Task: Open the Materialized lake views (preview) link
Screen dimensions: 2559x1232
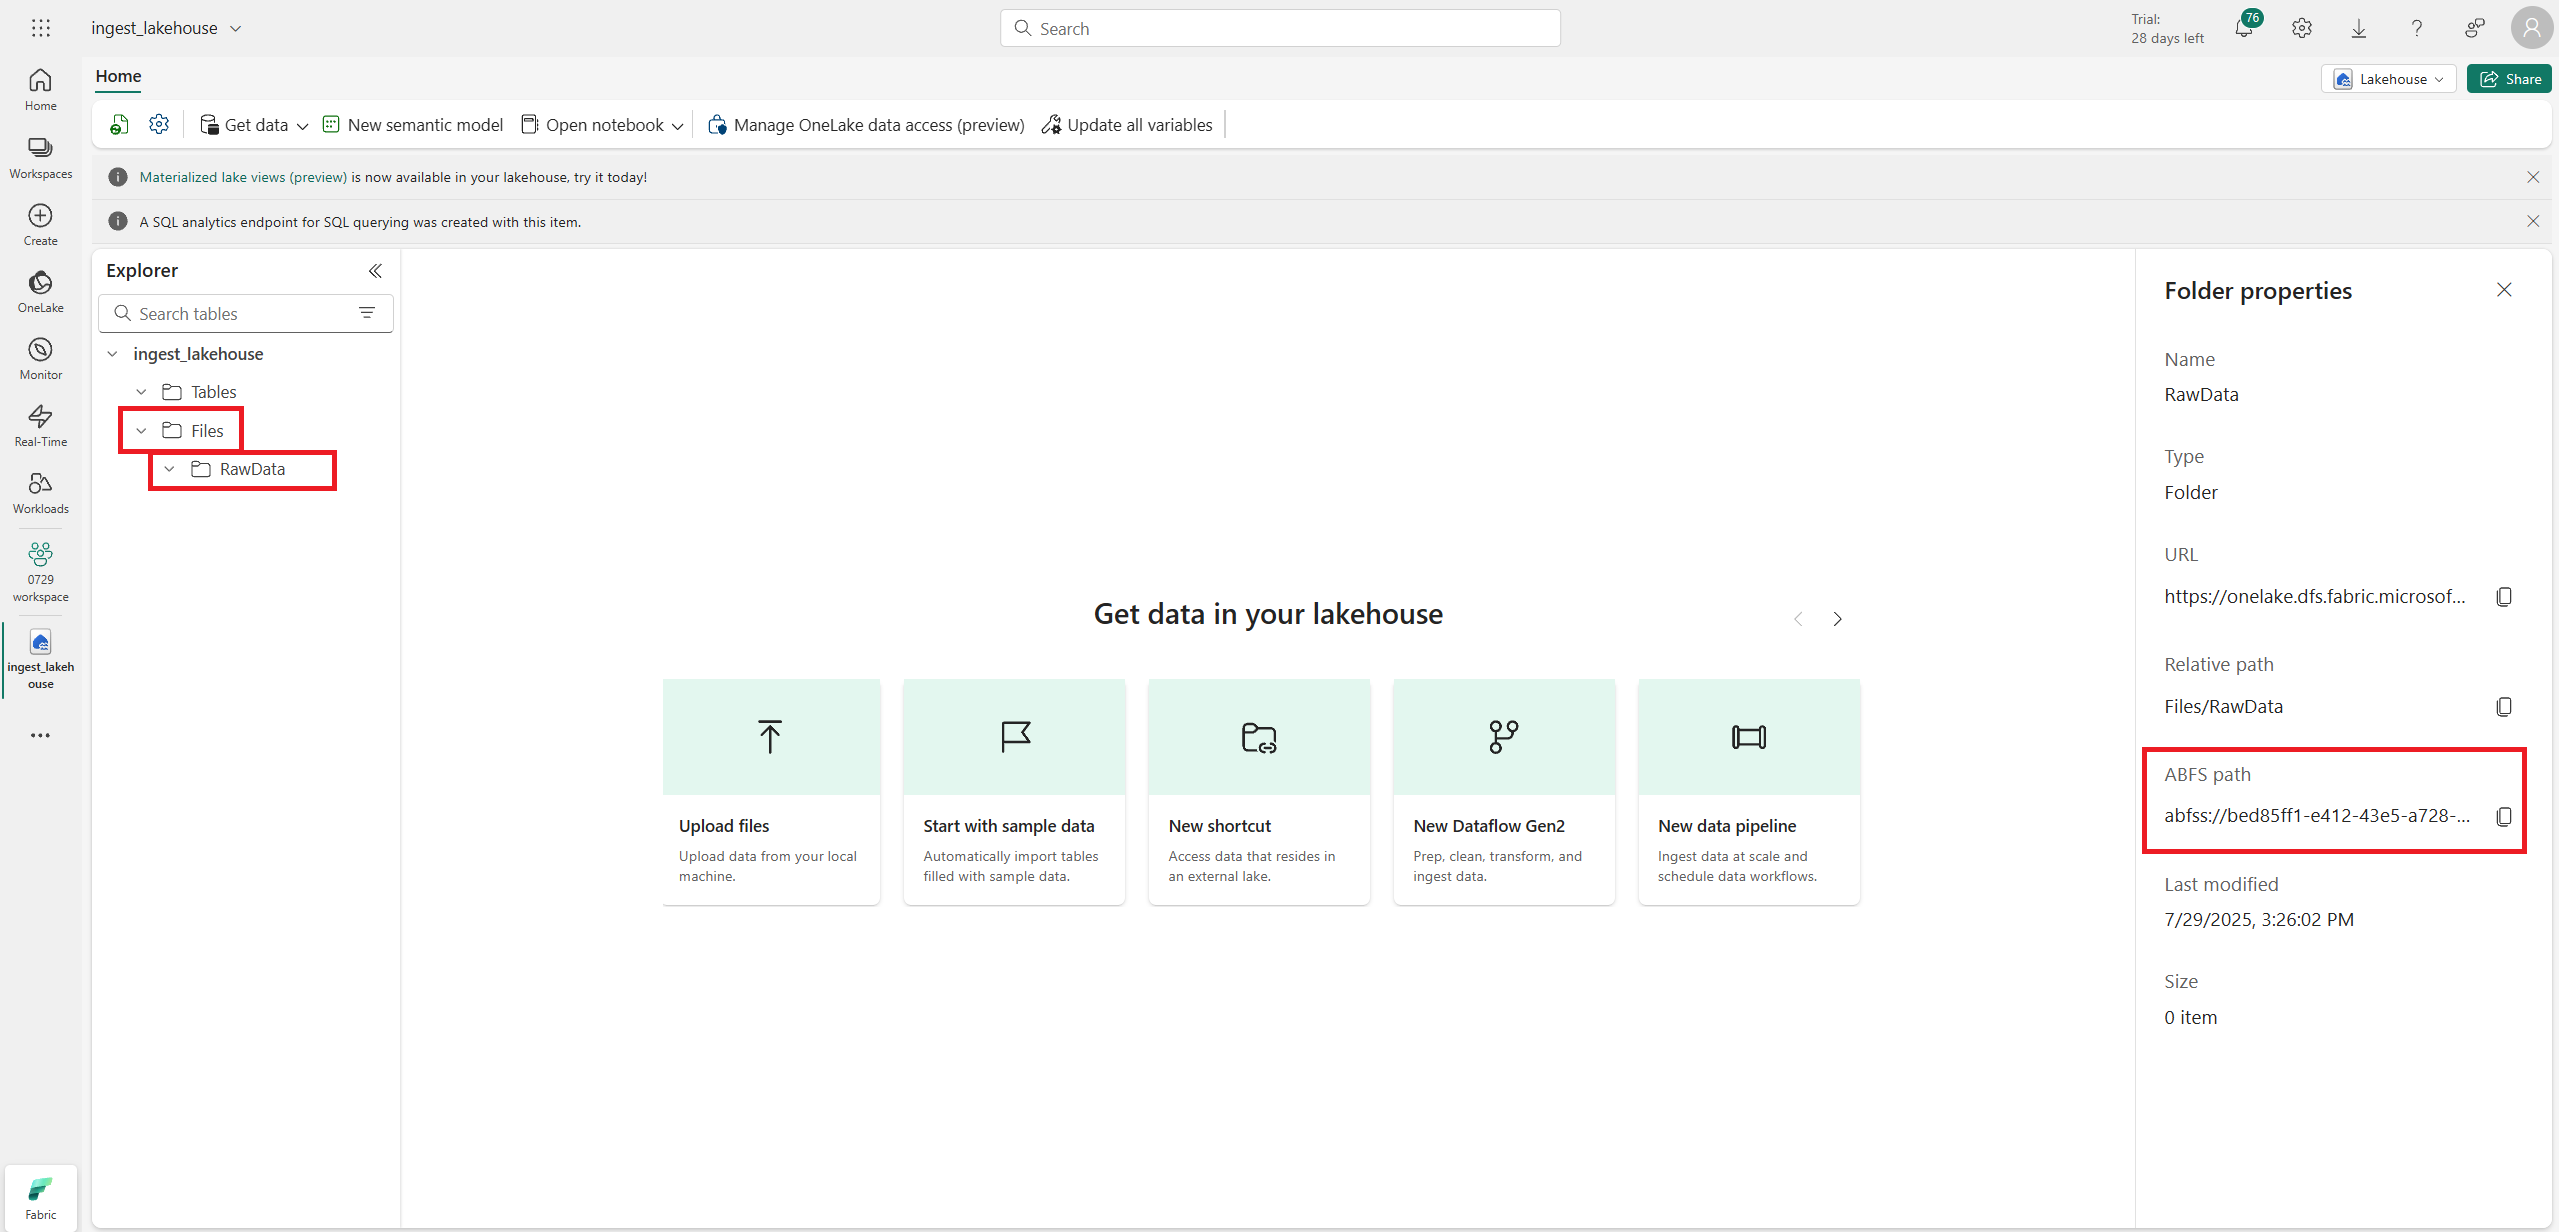Action: 243,177
